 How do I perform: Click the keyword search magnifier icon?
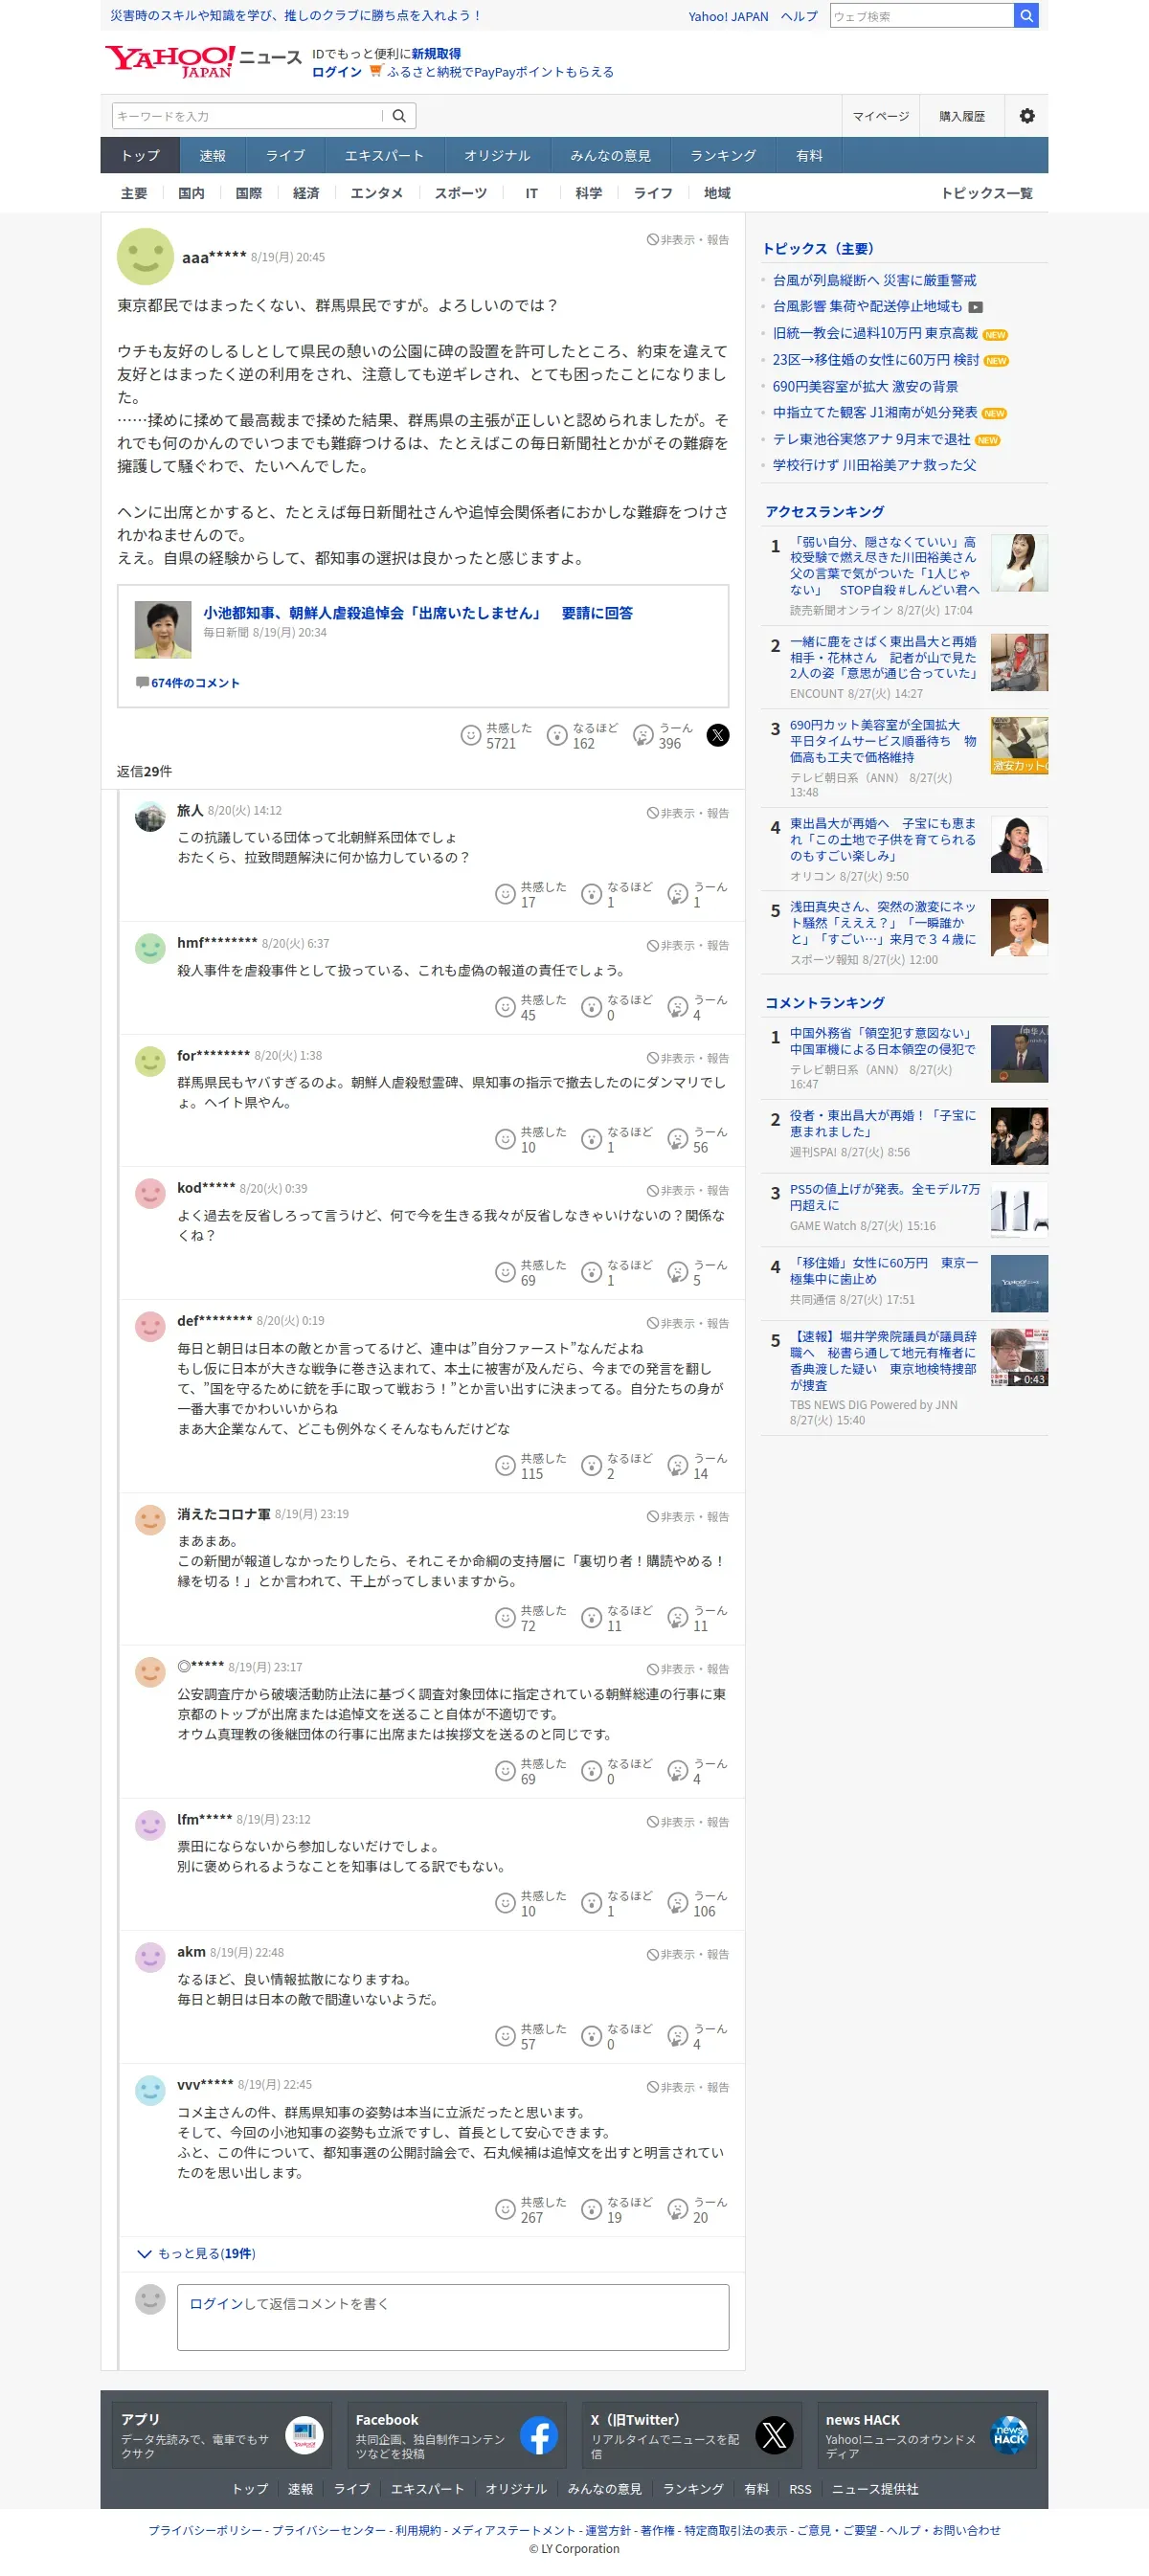coord(399,116)
